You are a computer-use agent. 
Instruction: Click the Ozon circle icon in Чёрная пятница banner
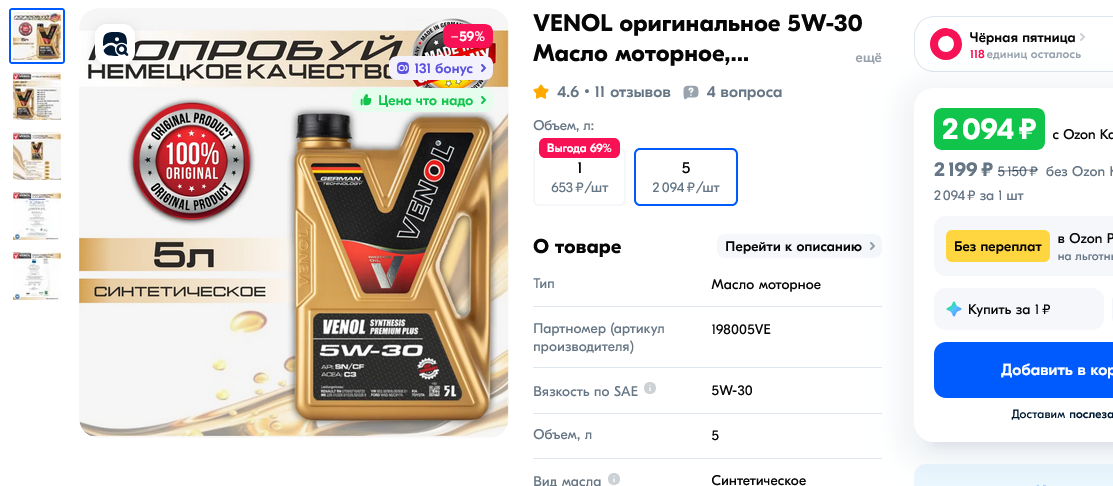point(946,44)
